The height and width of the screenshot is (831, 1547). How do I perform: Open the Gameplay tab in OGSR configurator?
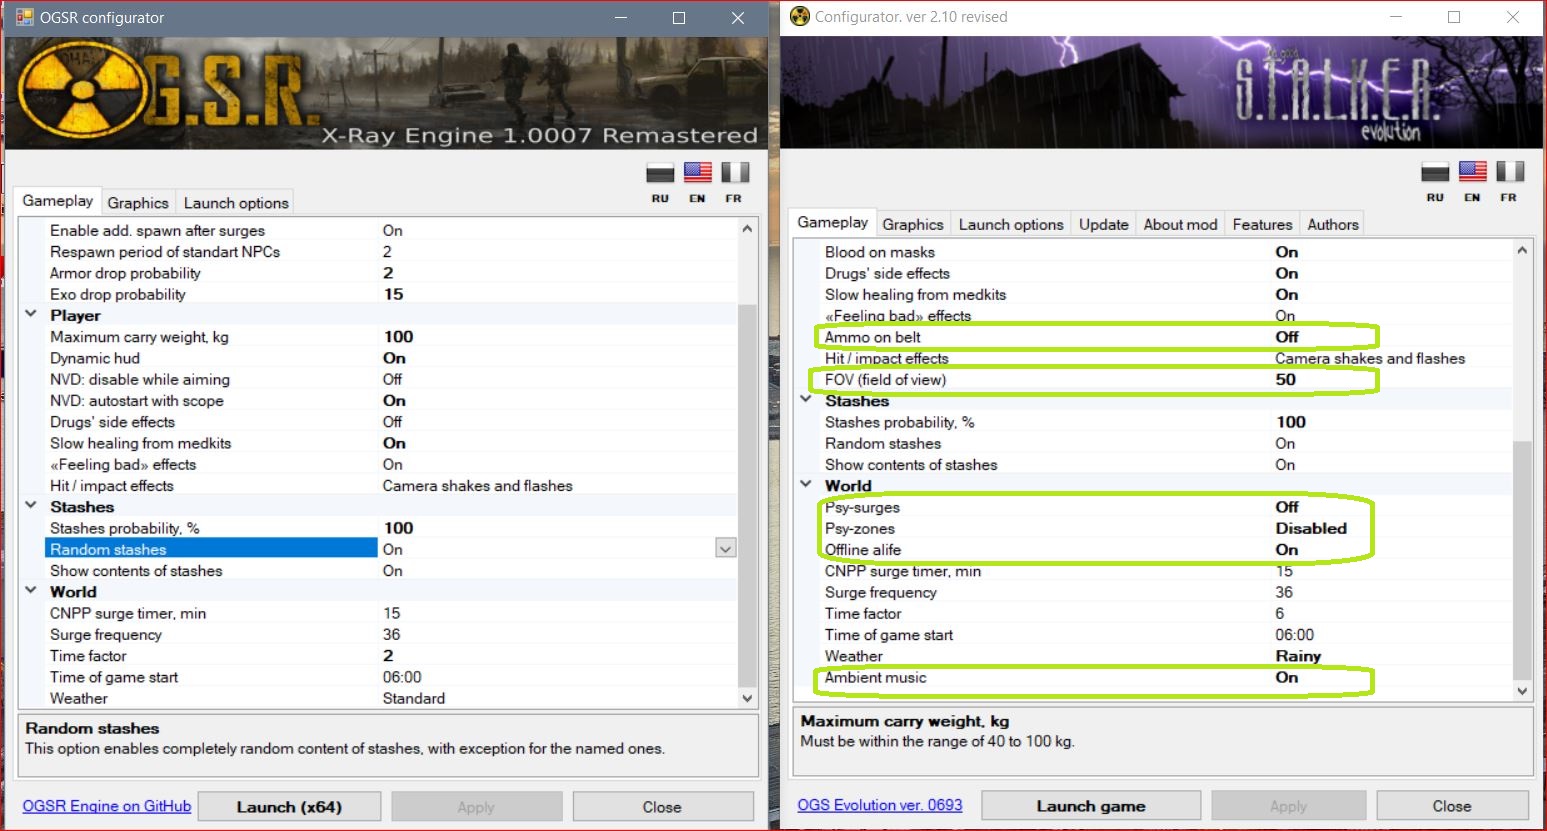click(x=58, y=201)
